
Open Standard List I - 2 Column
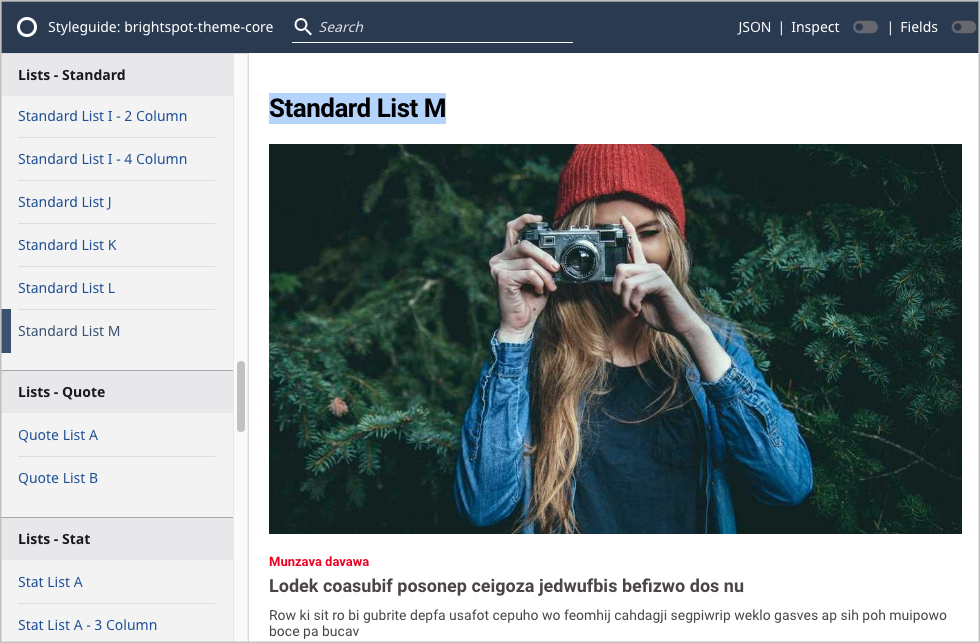click(x=102, y=116)
